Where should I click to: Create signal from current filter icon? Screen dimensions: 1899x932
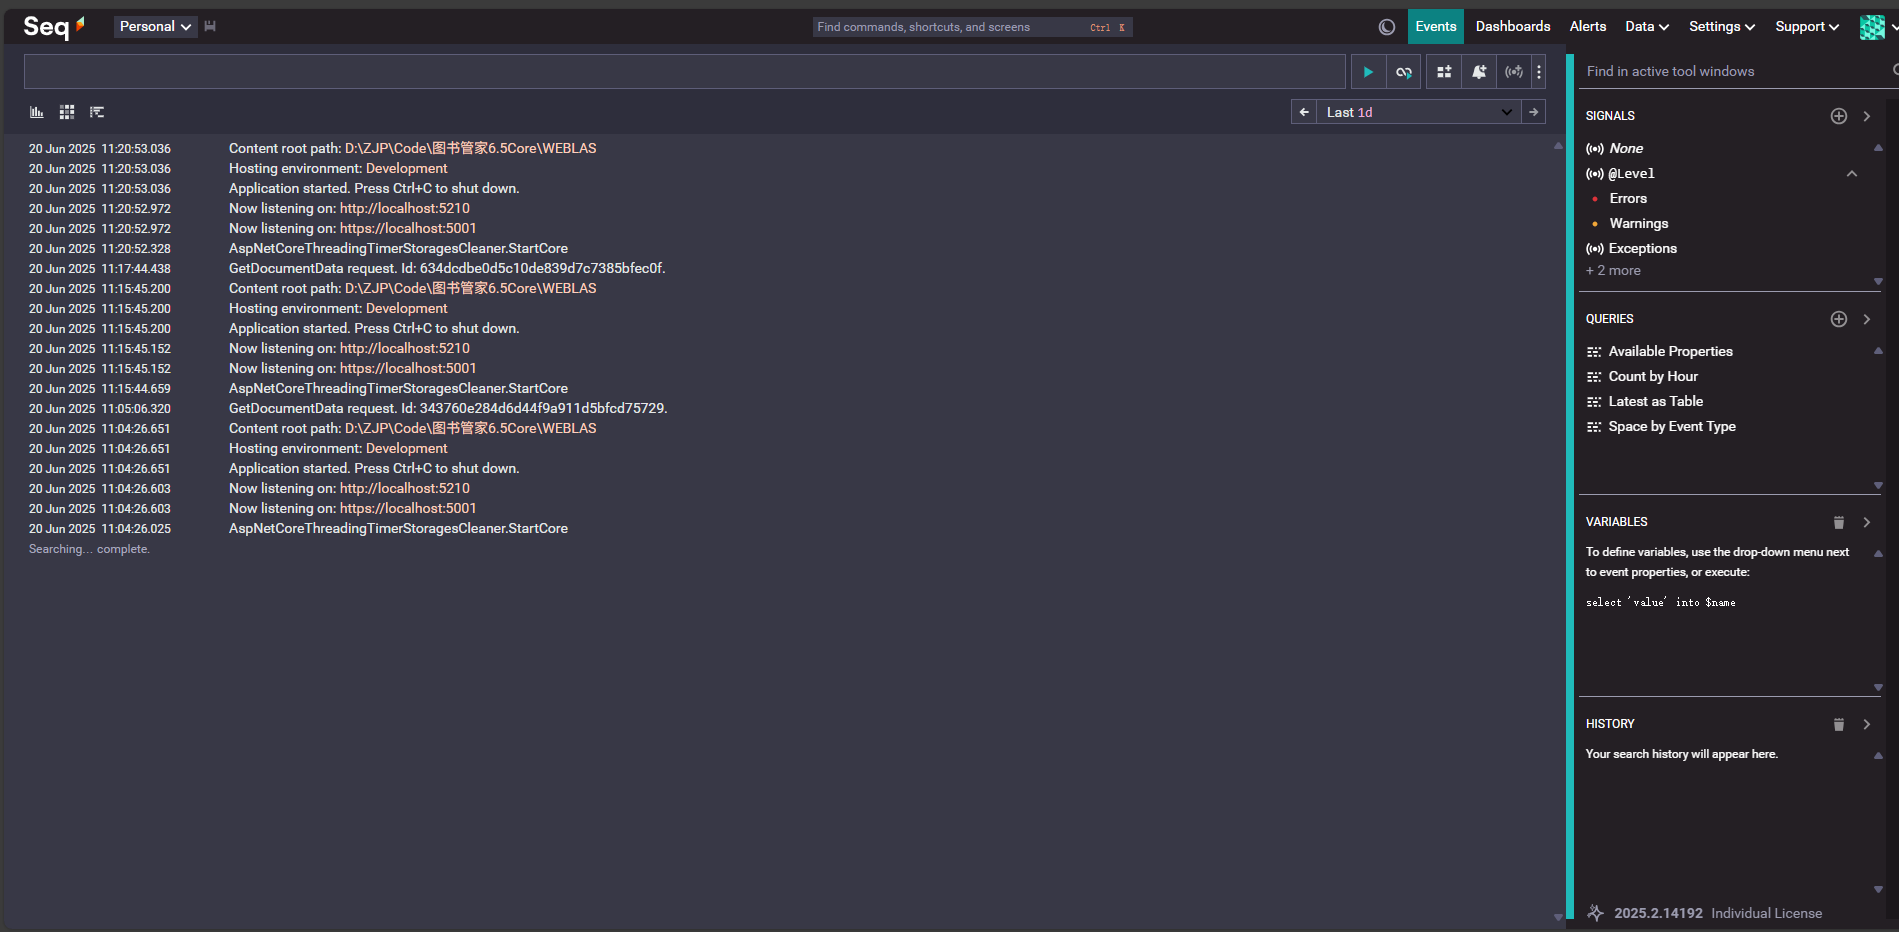[1514, 72]
